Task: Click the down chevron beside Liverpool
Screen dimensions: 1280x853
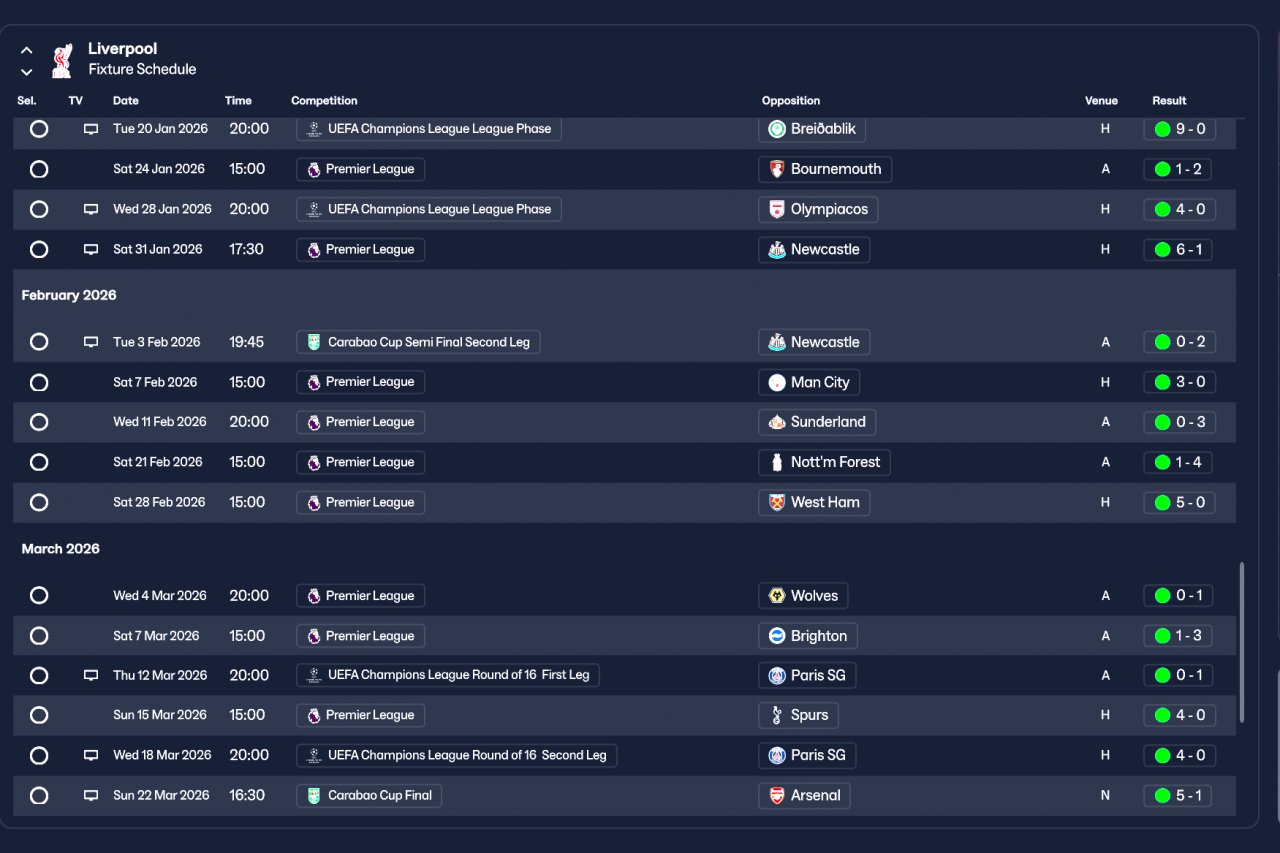Action: point(27,72)
